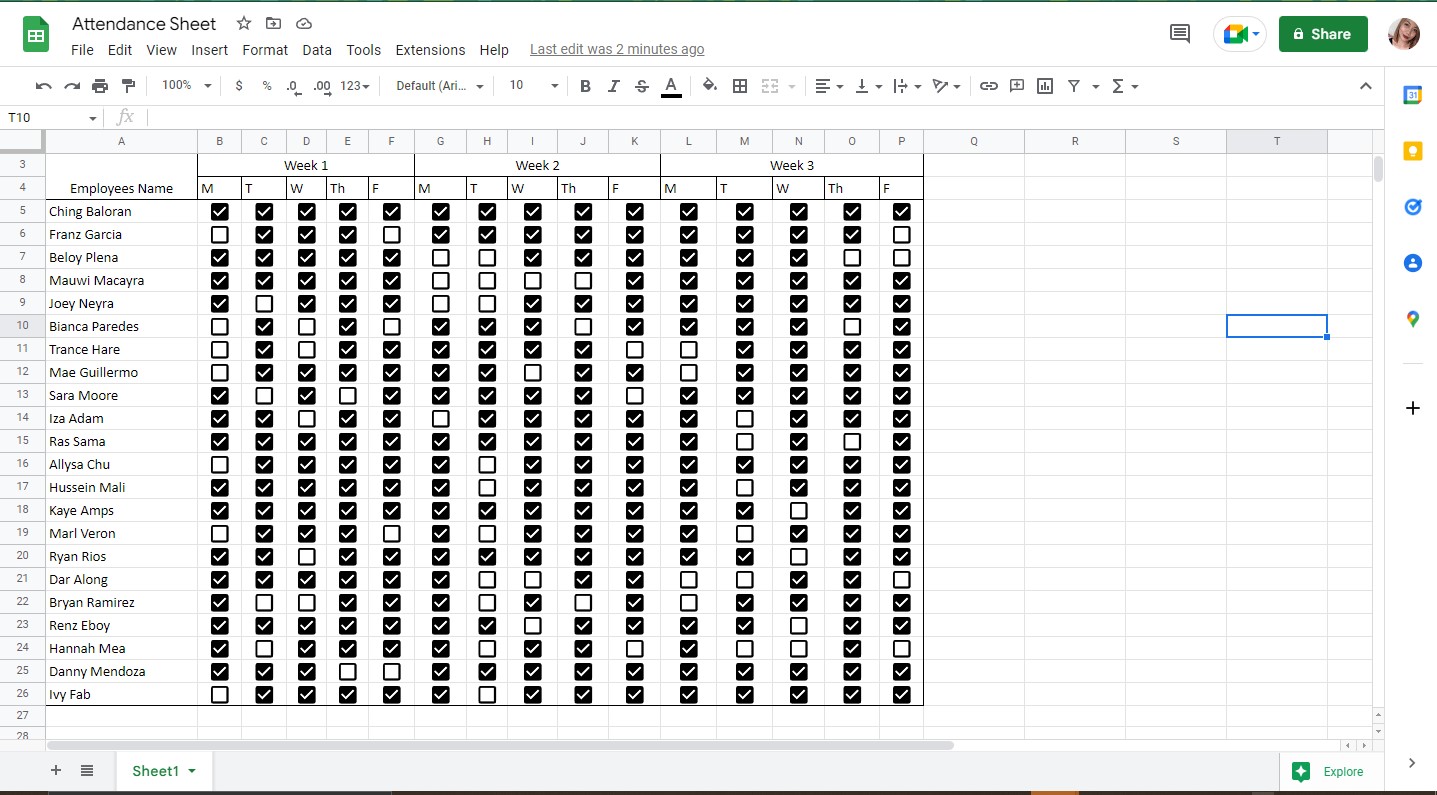Select the Paint format roller icon

click(x=128, y=86)
